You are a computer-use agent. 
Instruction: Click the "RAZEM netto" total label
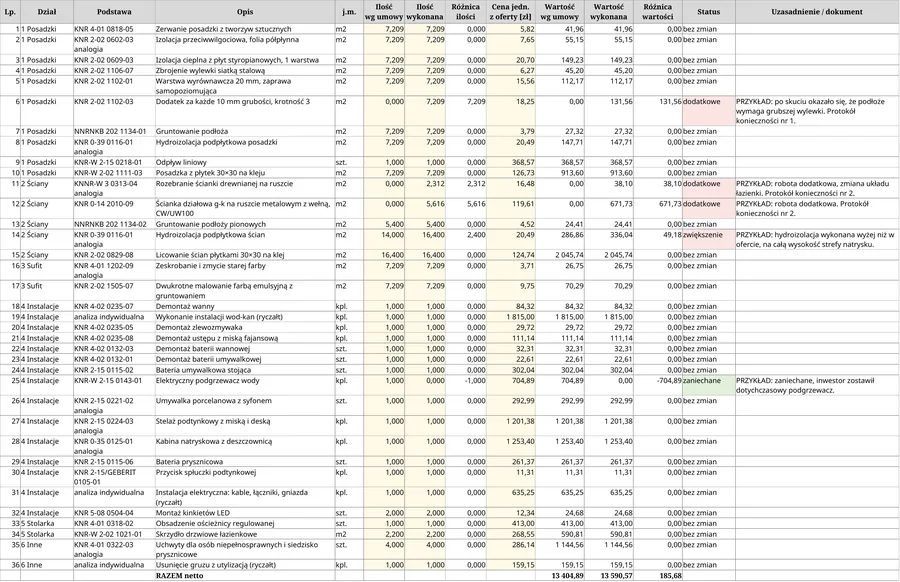[245, 576]
